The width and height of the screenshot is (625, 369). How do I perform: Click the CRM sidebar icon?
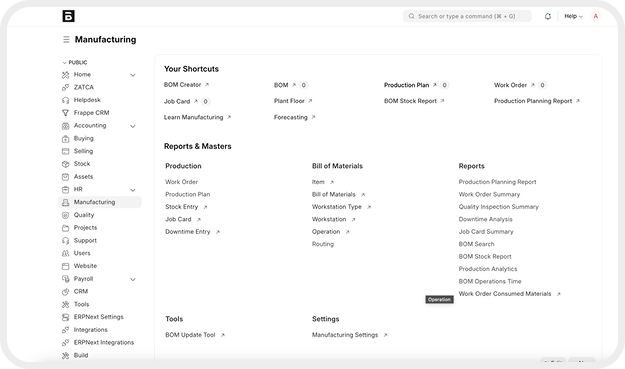point(65,292)
